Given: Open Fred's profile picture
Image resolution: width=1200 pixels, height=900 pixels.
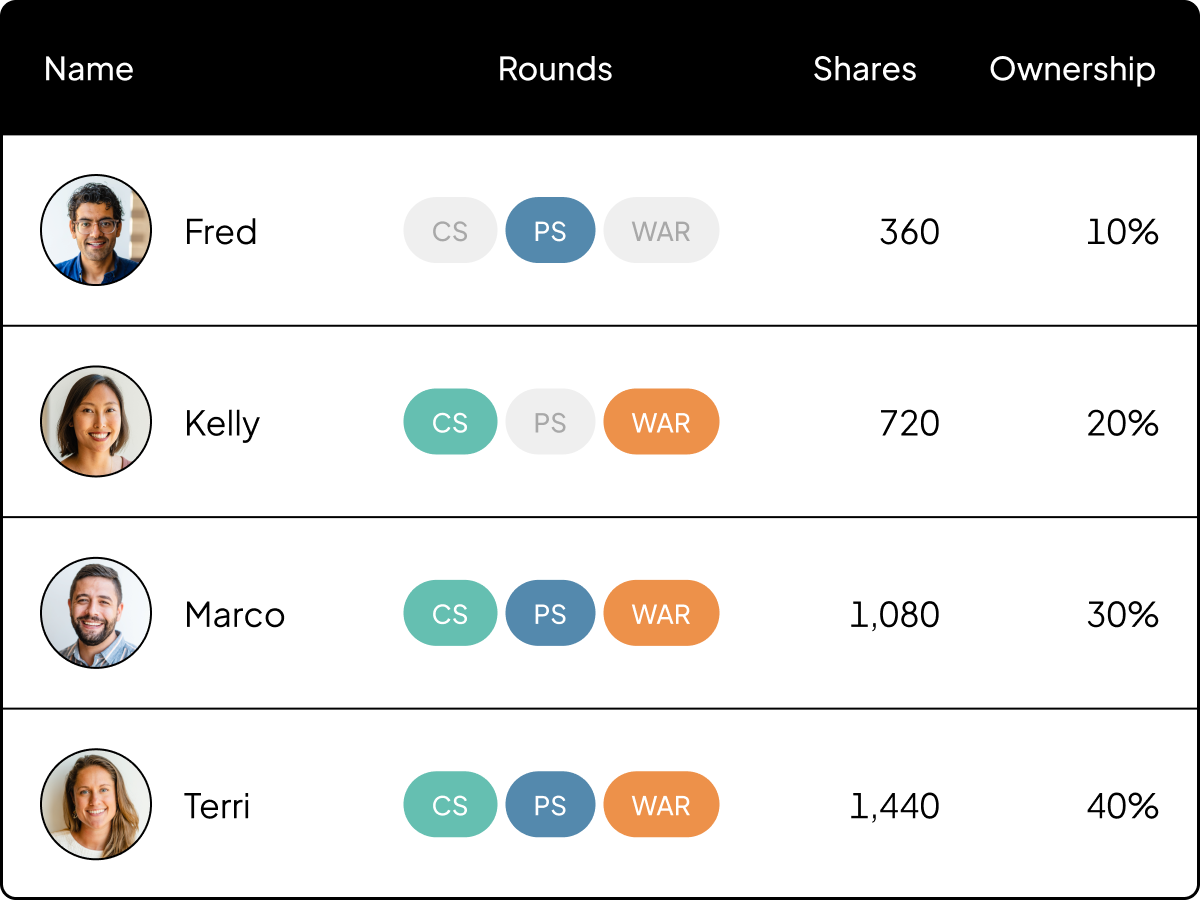Looking at the screenshot, I should (96, 231).
